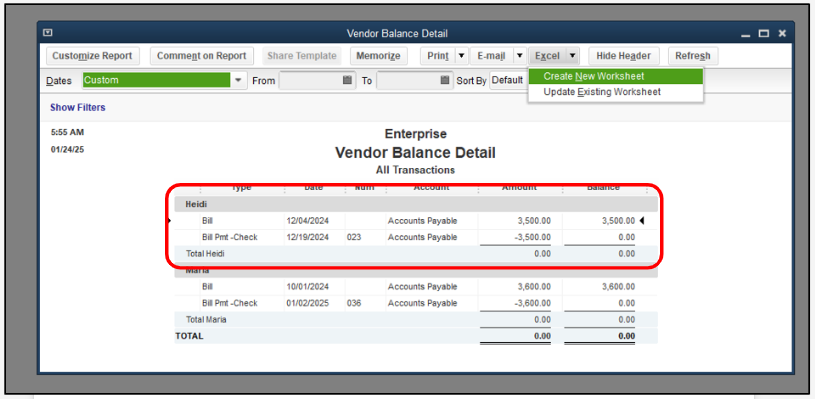Click the Print button
This screenshot has height=399, width=815.
[438, 56]
